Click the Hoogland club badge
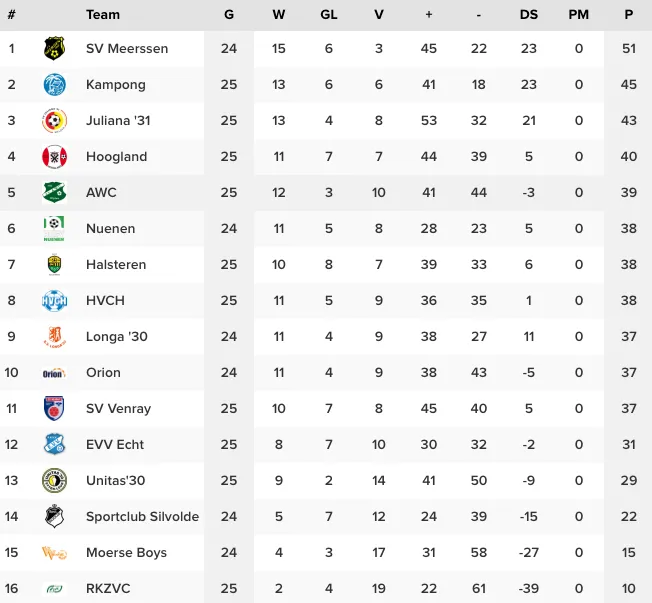Screen dimensions: 652x603 tap(54, 157)
